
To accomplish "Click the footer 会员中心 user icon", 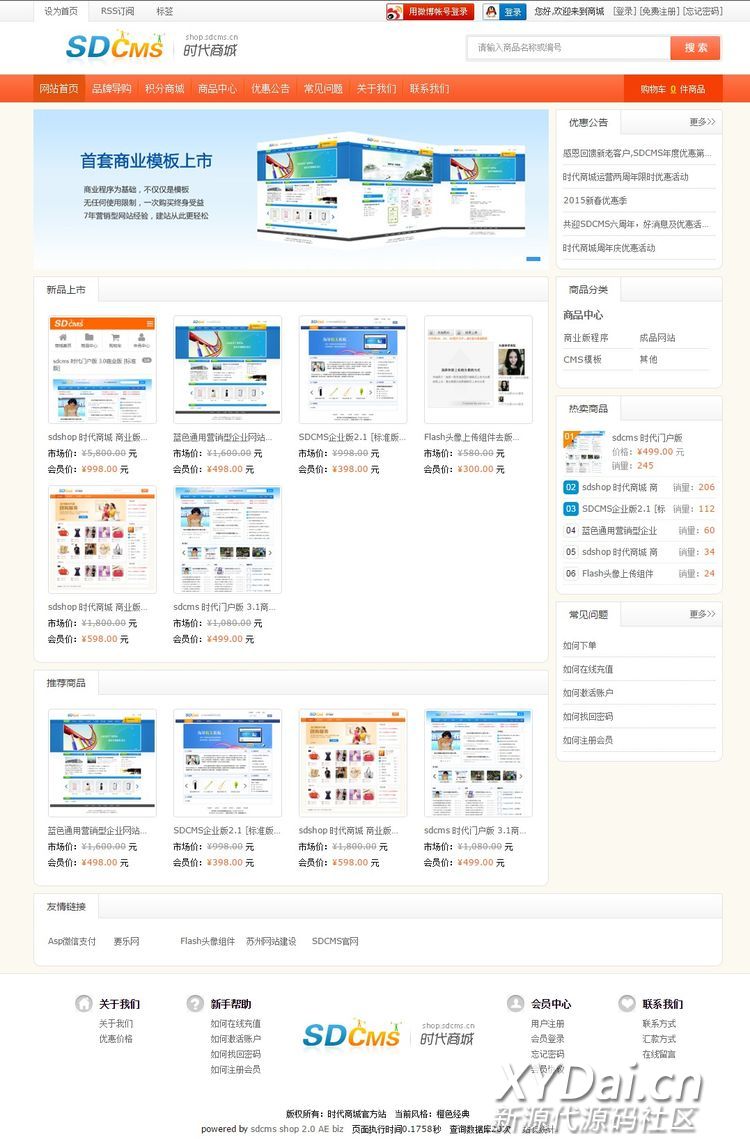I will pos(515,1003).
